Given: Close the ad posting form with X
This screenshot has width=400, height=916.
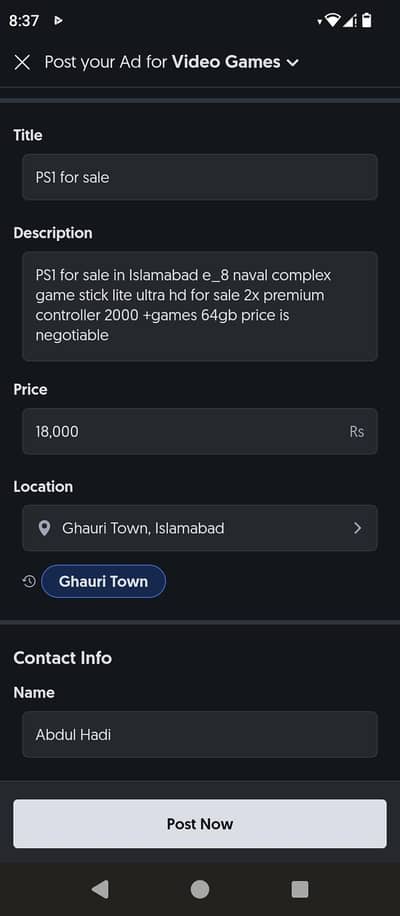Looking at the screenshot, I should 22,63.
